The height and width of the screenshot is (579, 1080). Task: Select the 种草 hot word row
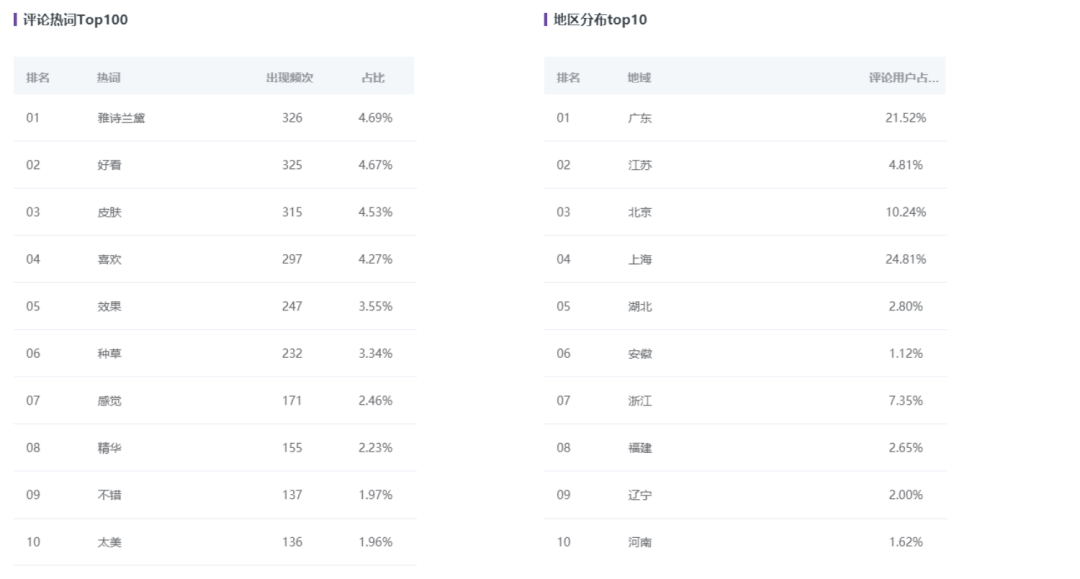[109, 353]
